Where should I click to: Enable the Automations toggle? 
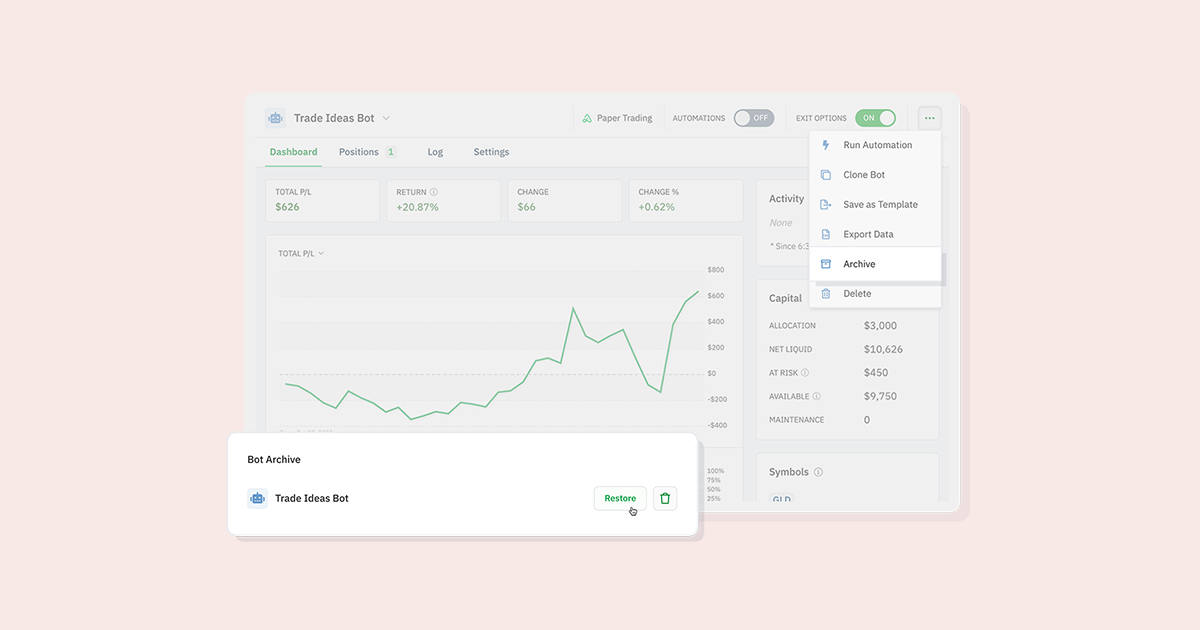click(x=753, y=117)
